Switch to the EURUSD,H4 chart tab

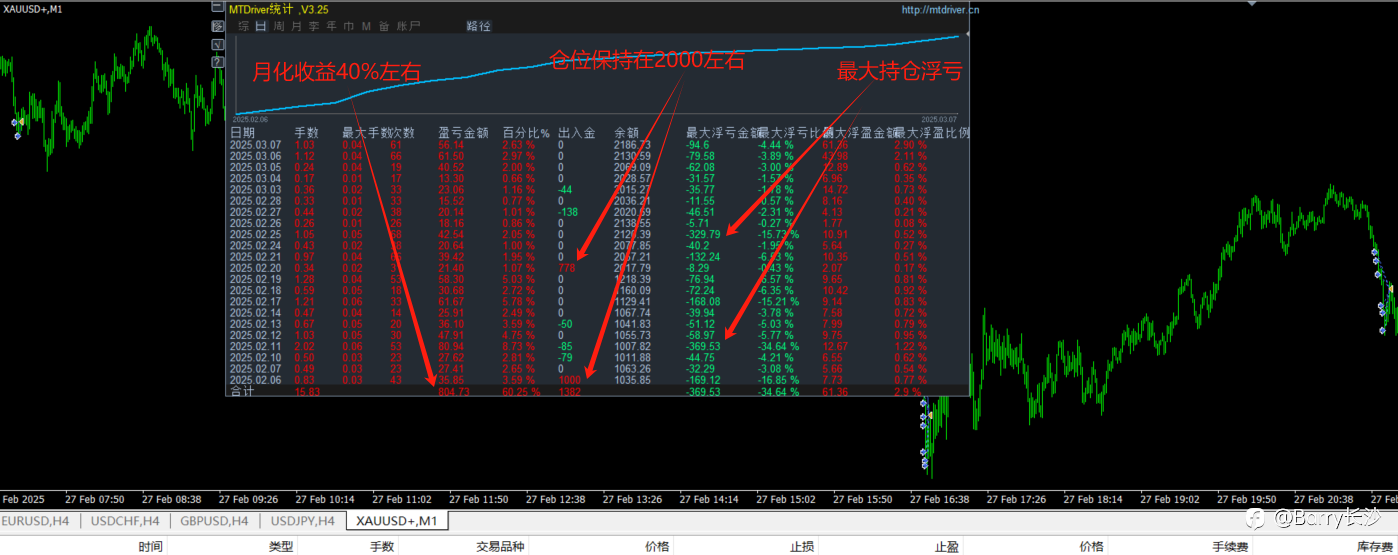pyautogui.click(x=35, y=520)
